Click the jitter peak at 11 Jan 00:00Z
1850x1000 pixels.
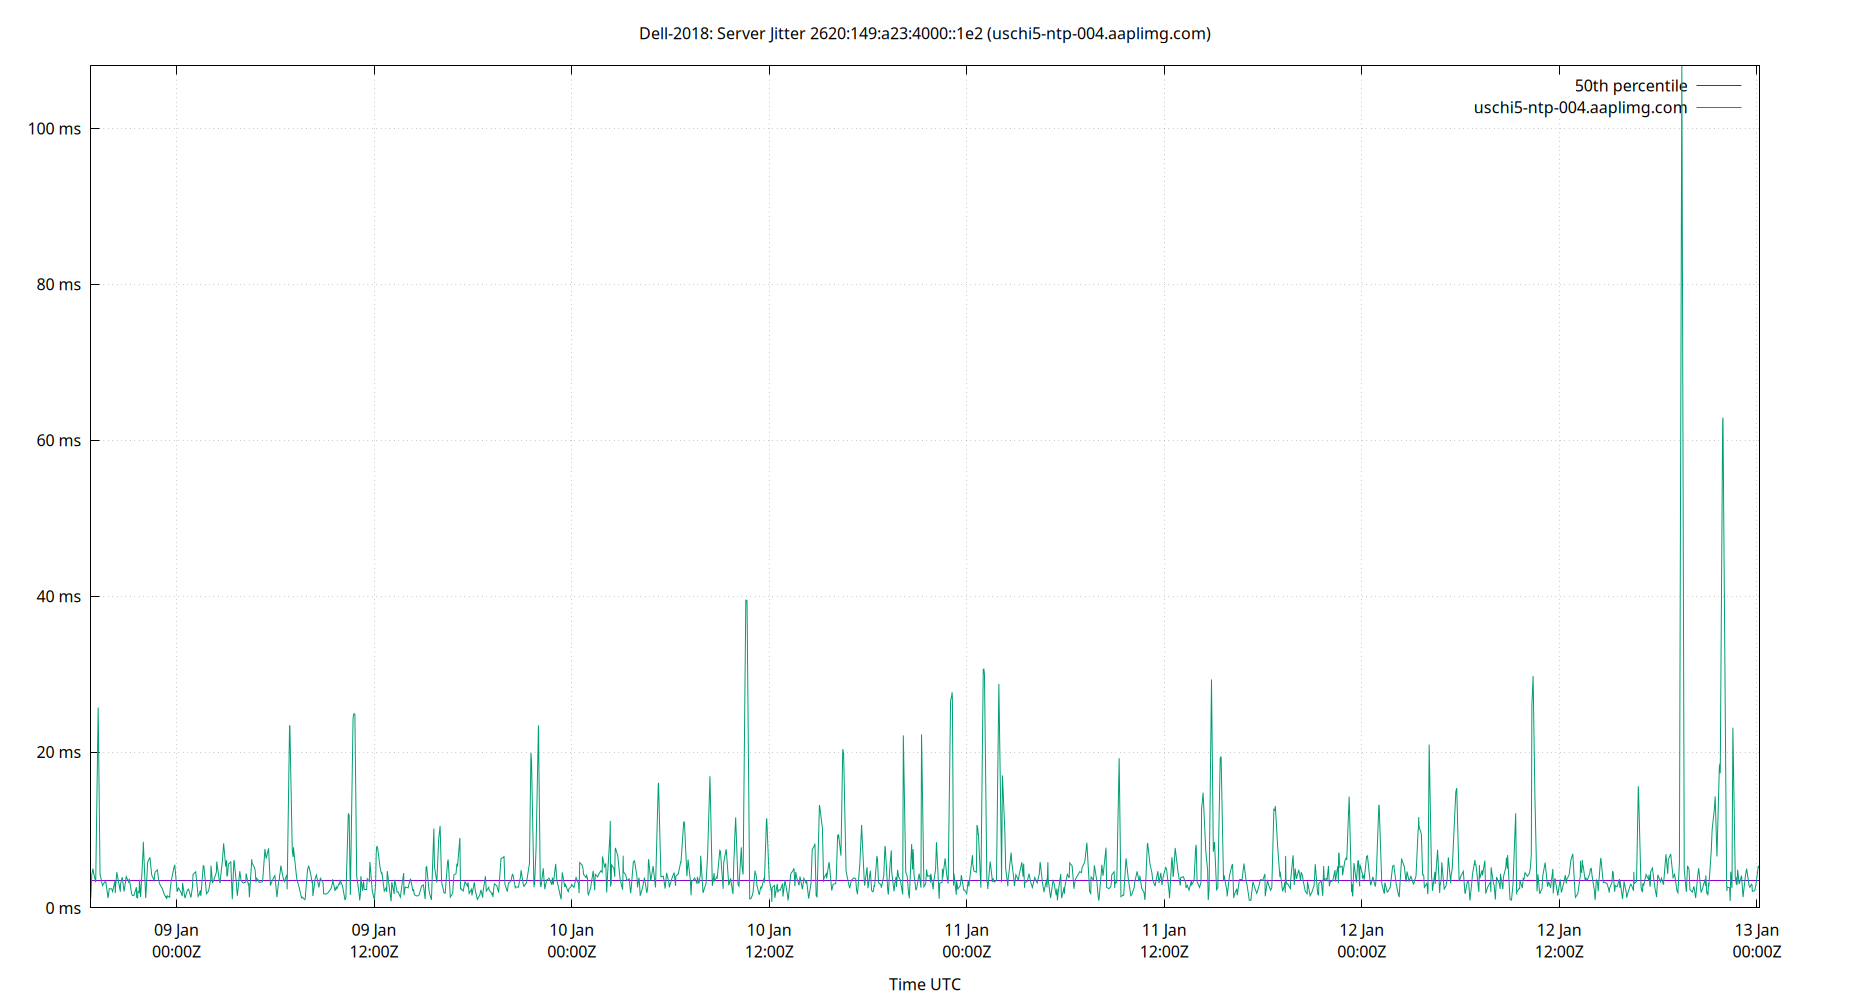coord(984,670)
